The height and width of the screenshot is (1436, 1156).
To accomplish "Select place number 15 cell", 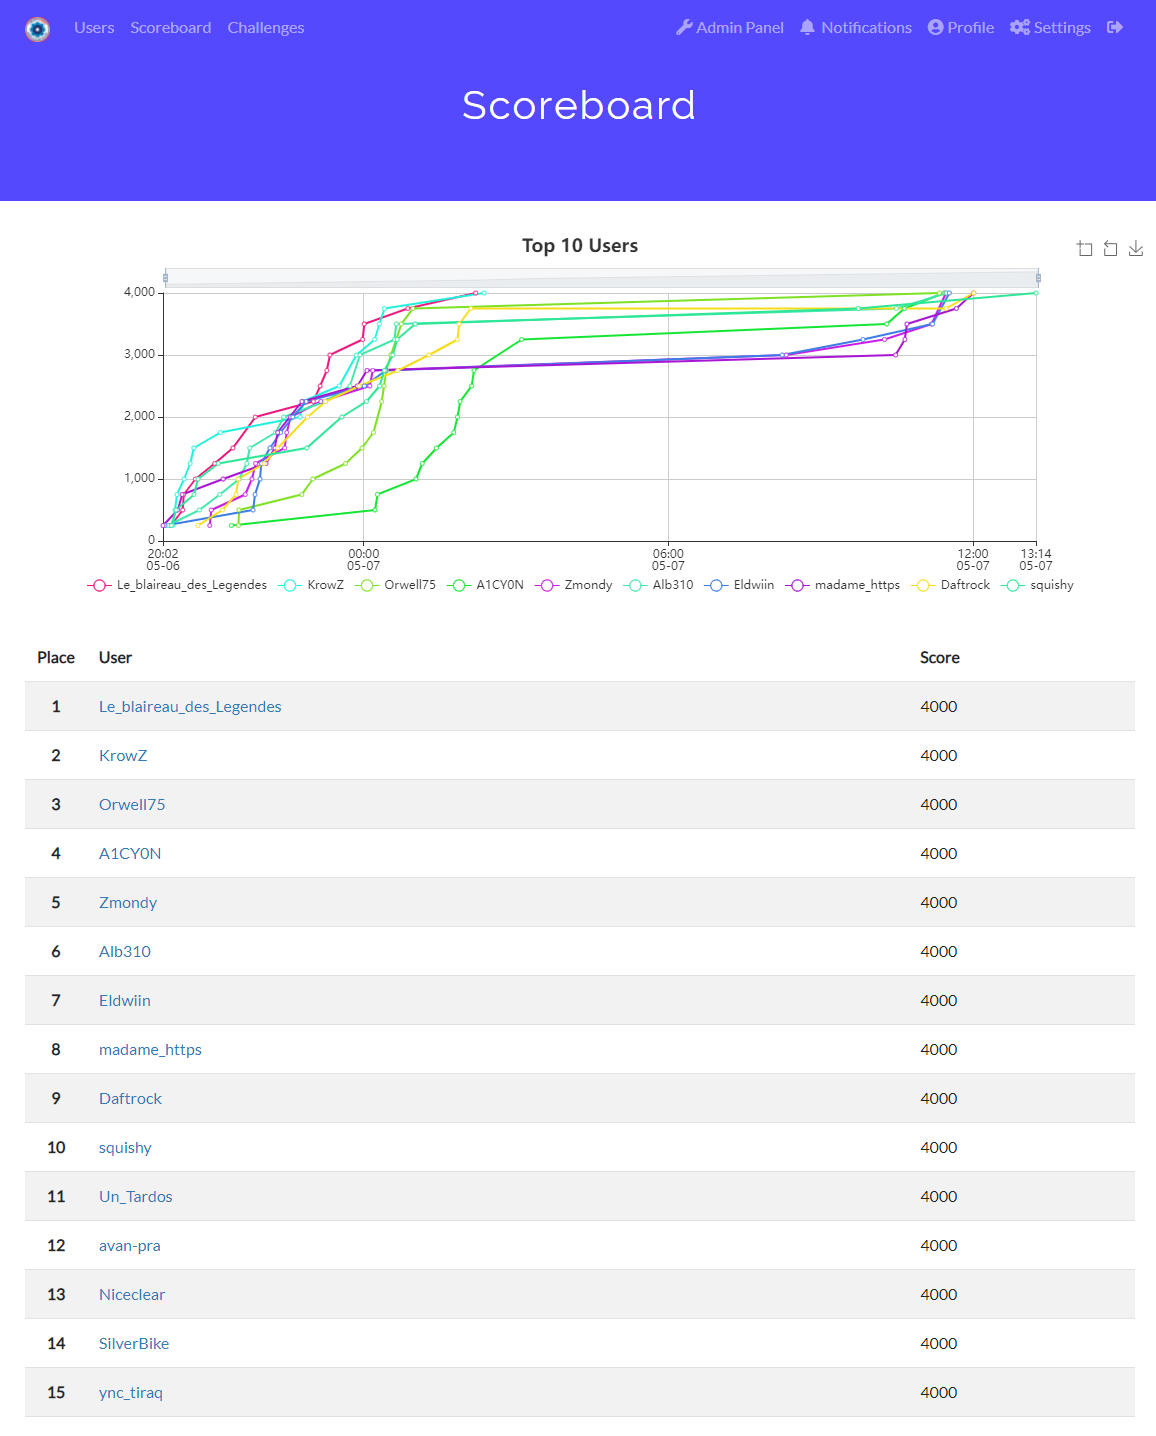I will point(56,1393).
